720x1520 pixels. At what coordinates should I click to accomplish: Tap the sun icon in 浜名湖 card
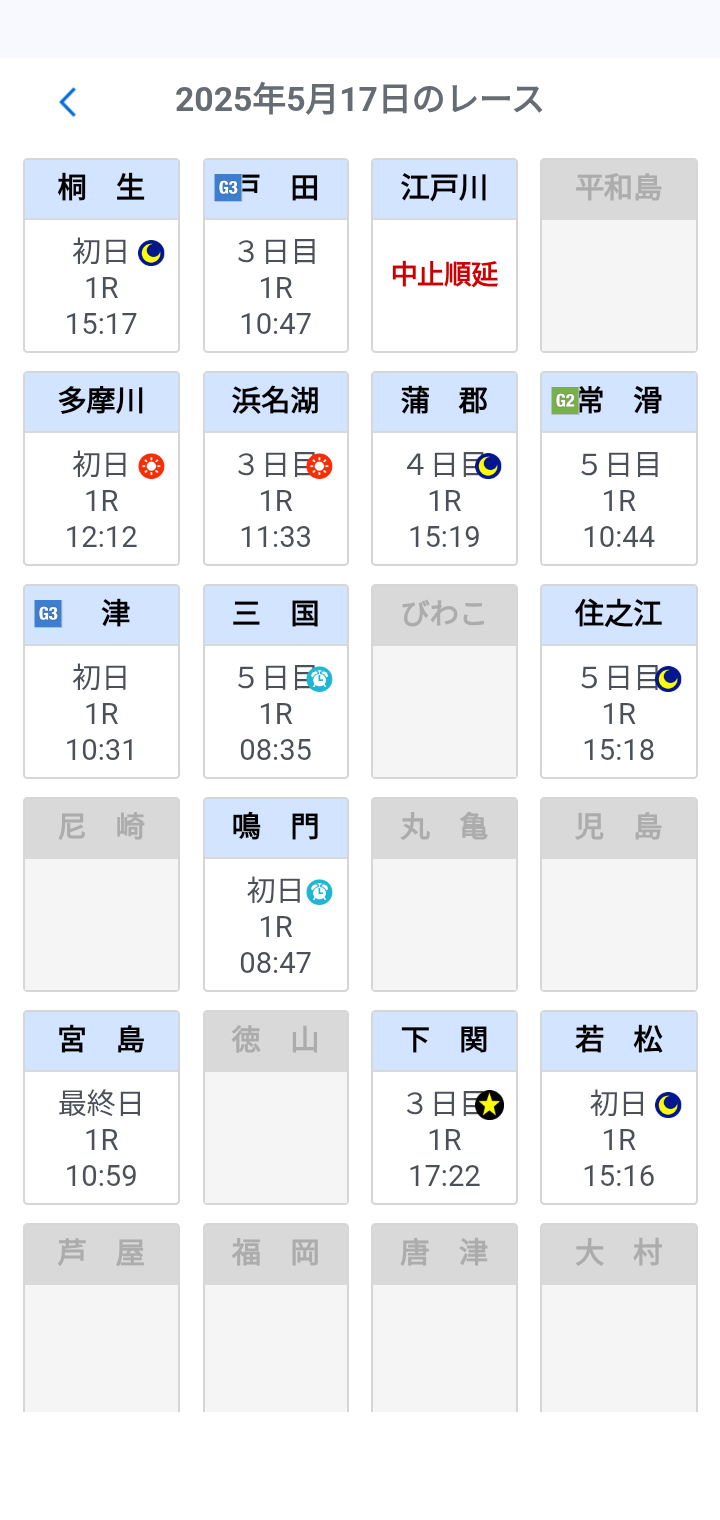(320, 466)
